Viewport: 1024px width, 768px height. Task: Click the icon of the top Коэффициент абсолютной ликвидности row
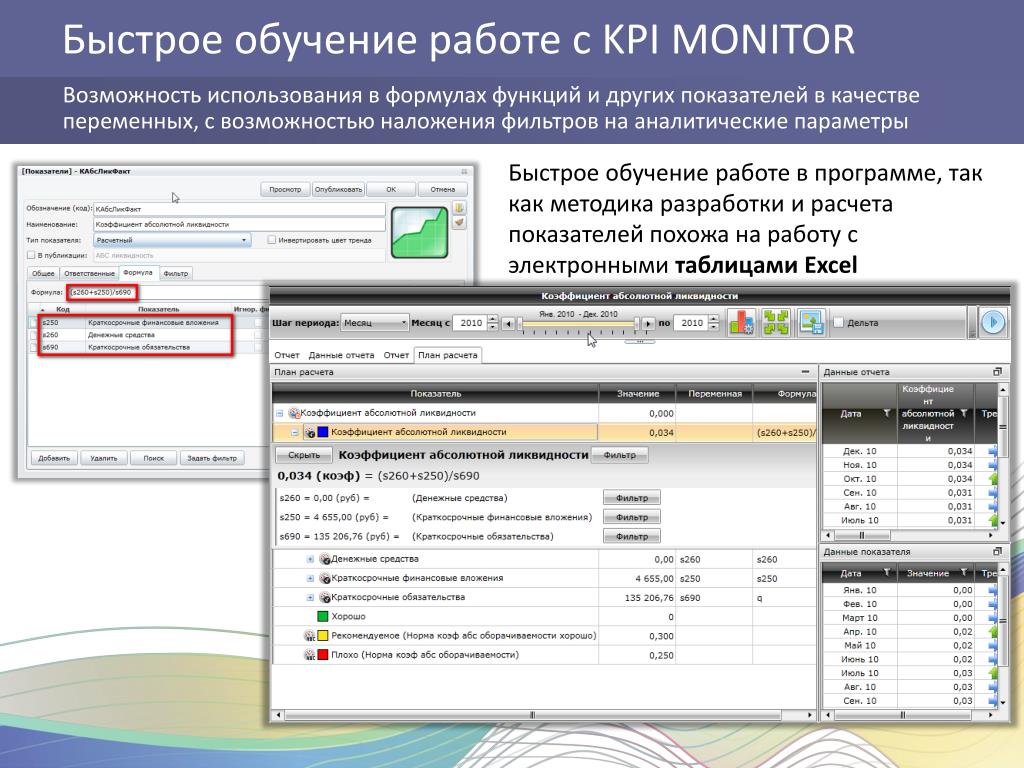tap(294, 413)
